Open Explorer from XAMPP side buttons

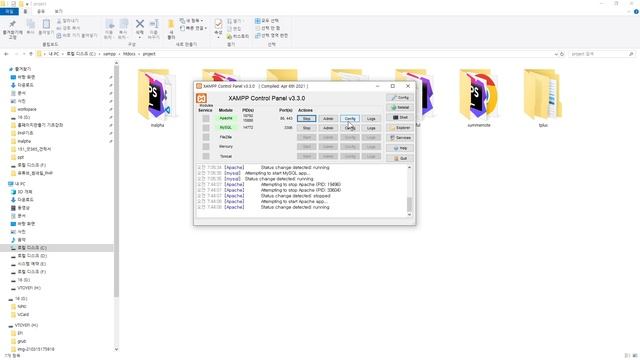[400, 128]
